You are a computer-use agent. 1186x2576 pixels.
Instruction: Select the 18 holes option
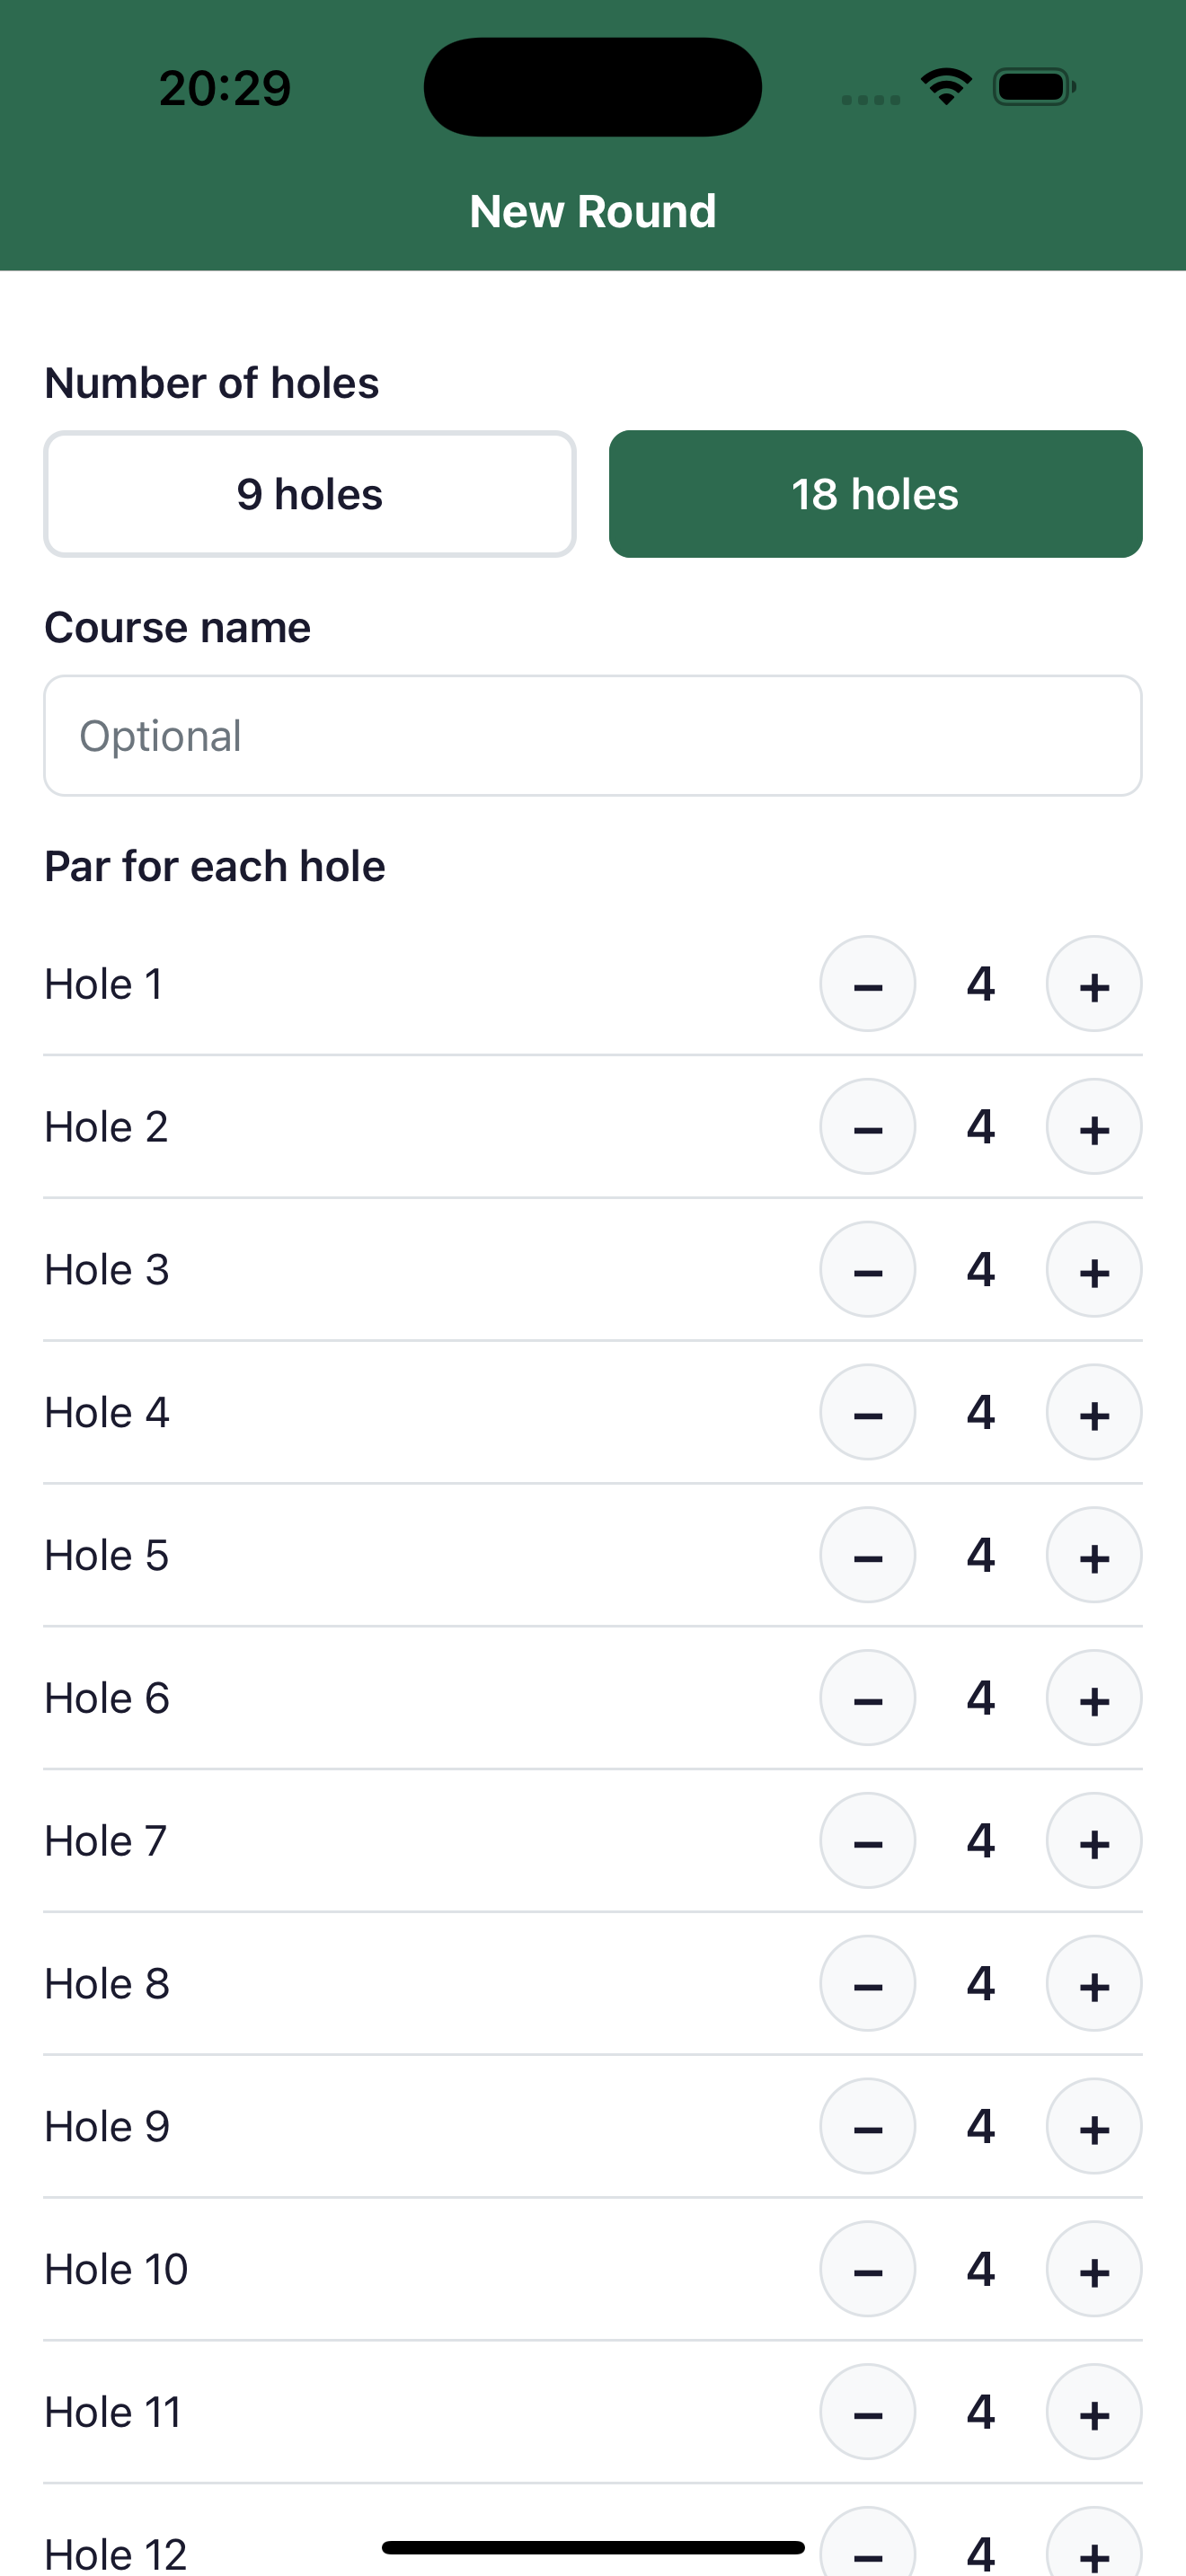[x=875, y=494]
